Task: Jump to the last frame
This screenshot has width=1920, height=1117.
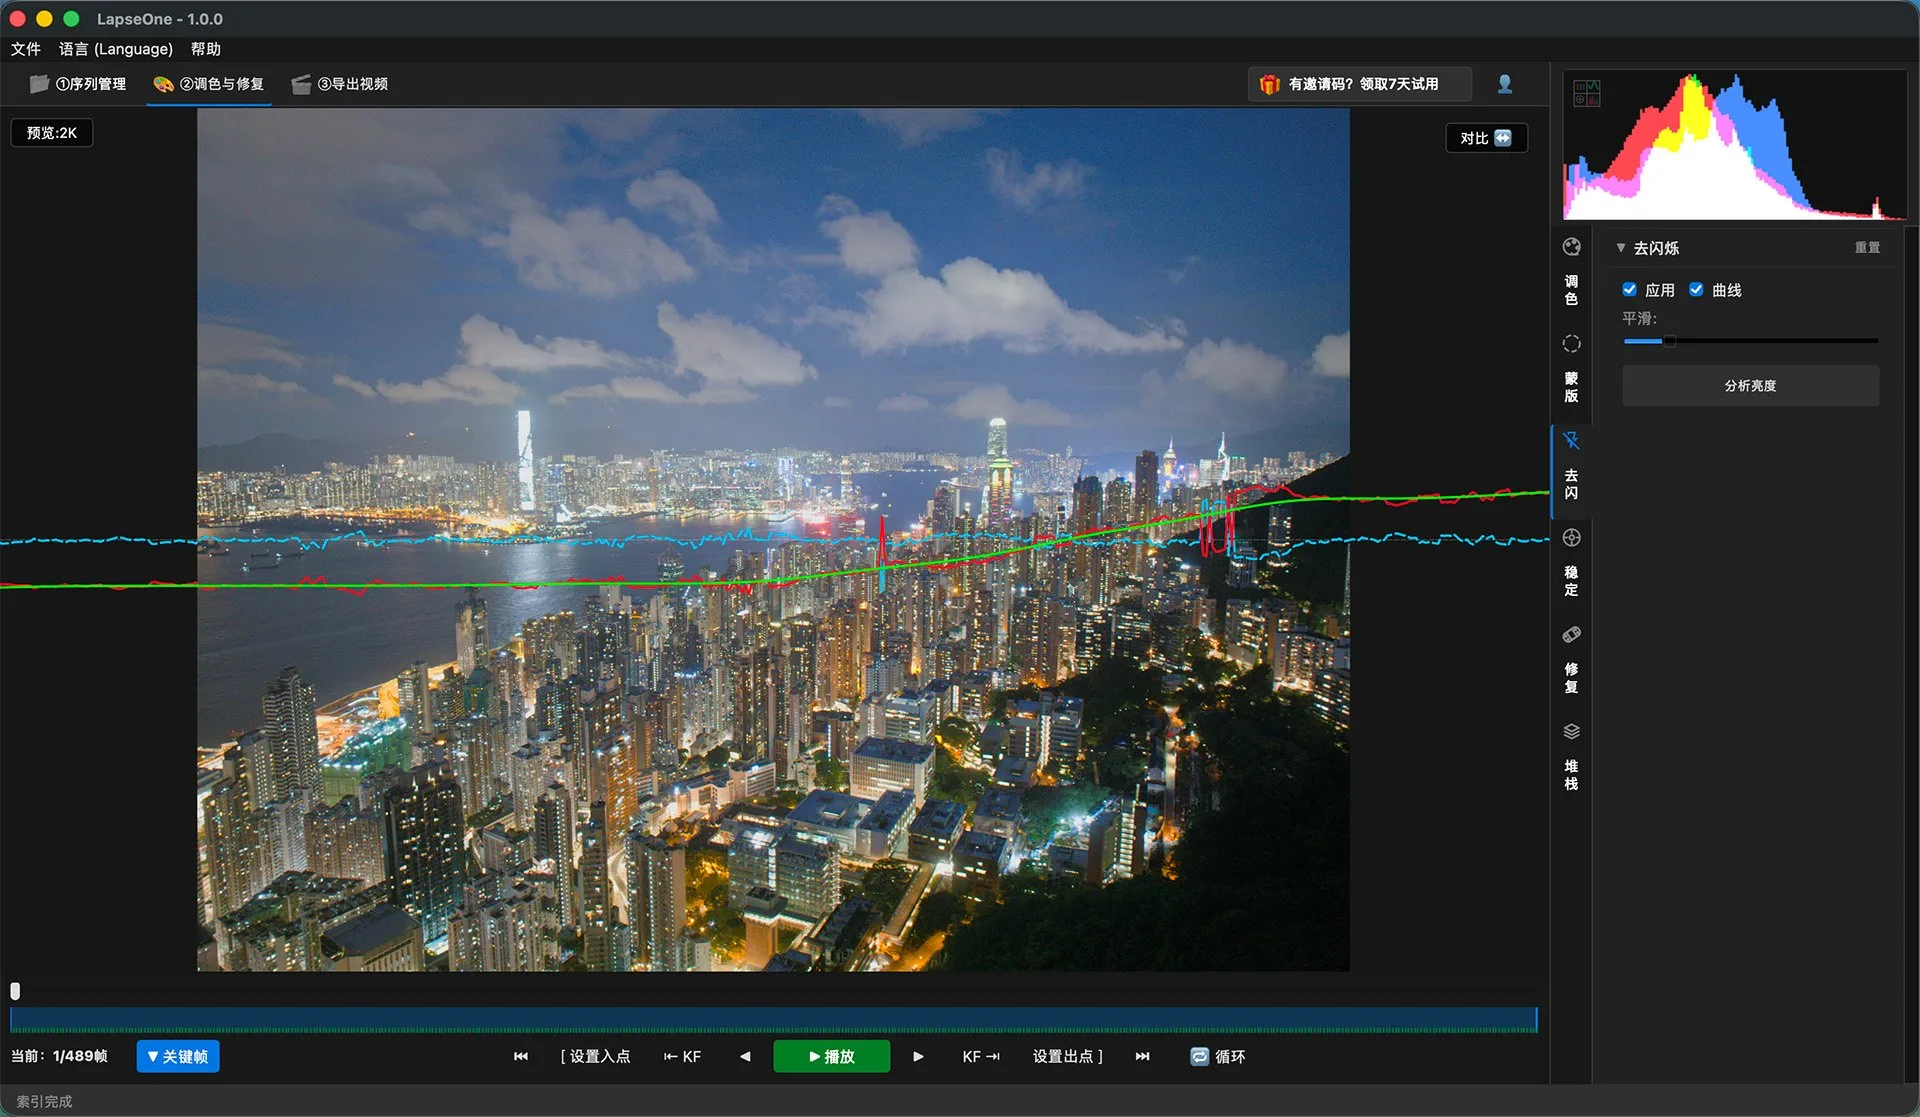Action: (1142, 1056)
